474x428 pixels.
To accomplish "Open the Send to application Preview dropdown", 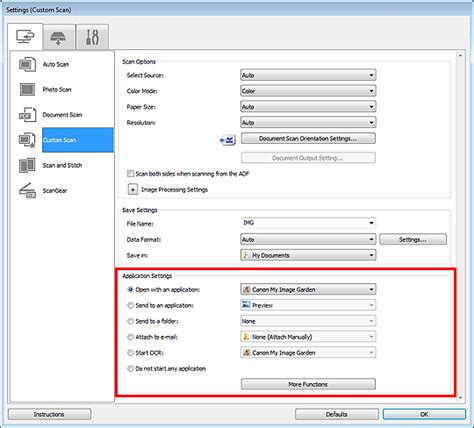I will pos(308,305).
